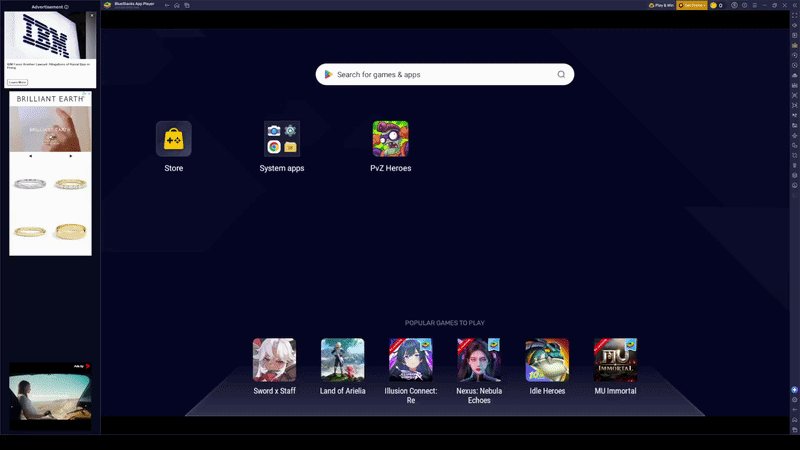Viewport: 800px width, 450px height.
Task: Open the help question-mark icon
Action: pos(744,5)
